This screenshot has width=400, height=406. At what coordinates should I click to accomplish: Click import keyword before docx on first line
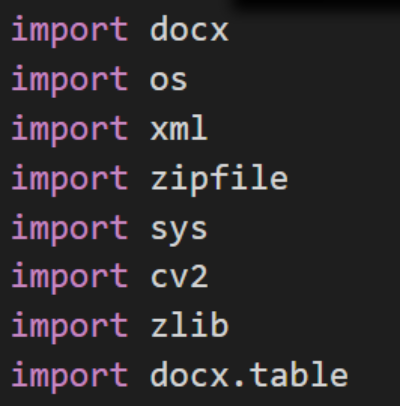pos(70,32)
